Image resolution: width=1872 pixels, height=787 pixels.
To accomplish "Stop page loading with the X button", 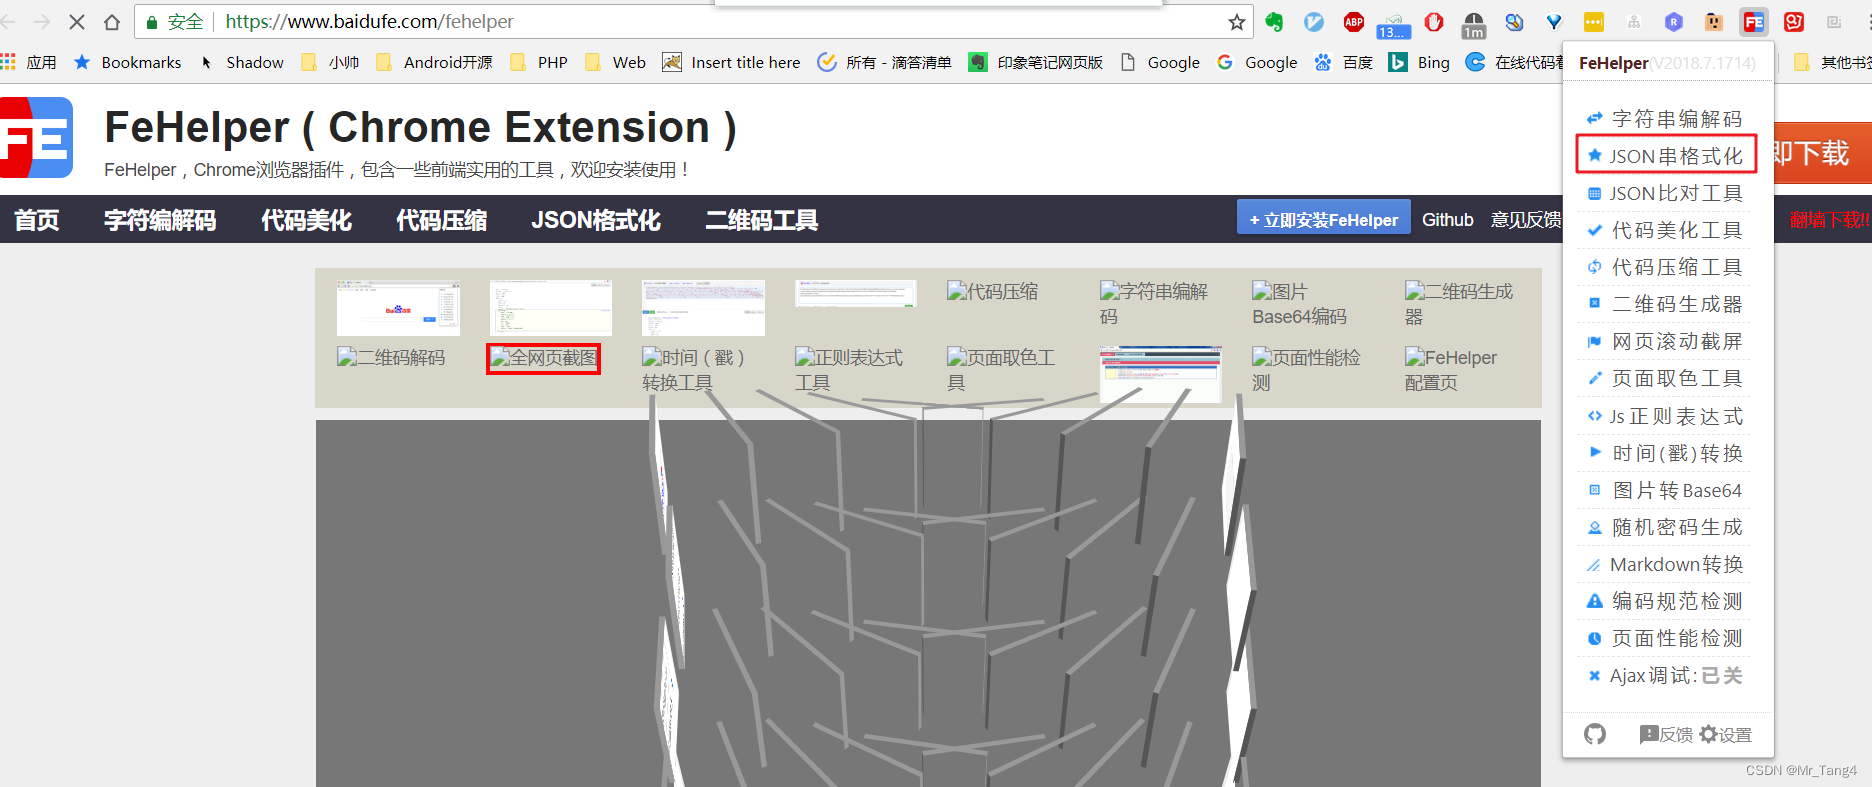I will 77,22.
